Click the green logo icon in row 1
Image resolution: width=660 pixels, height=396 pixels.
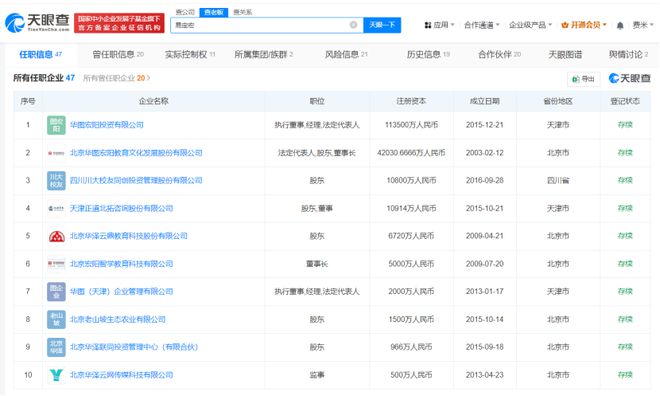click(x=56, y=125)
